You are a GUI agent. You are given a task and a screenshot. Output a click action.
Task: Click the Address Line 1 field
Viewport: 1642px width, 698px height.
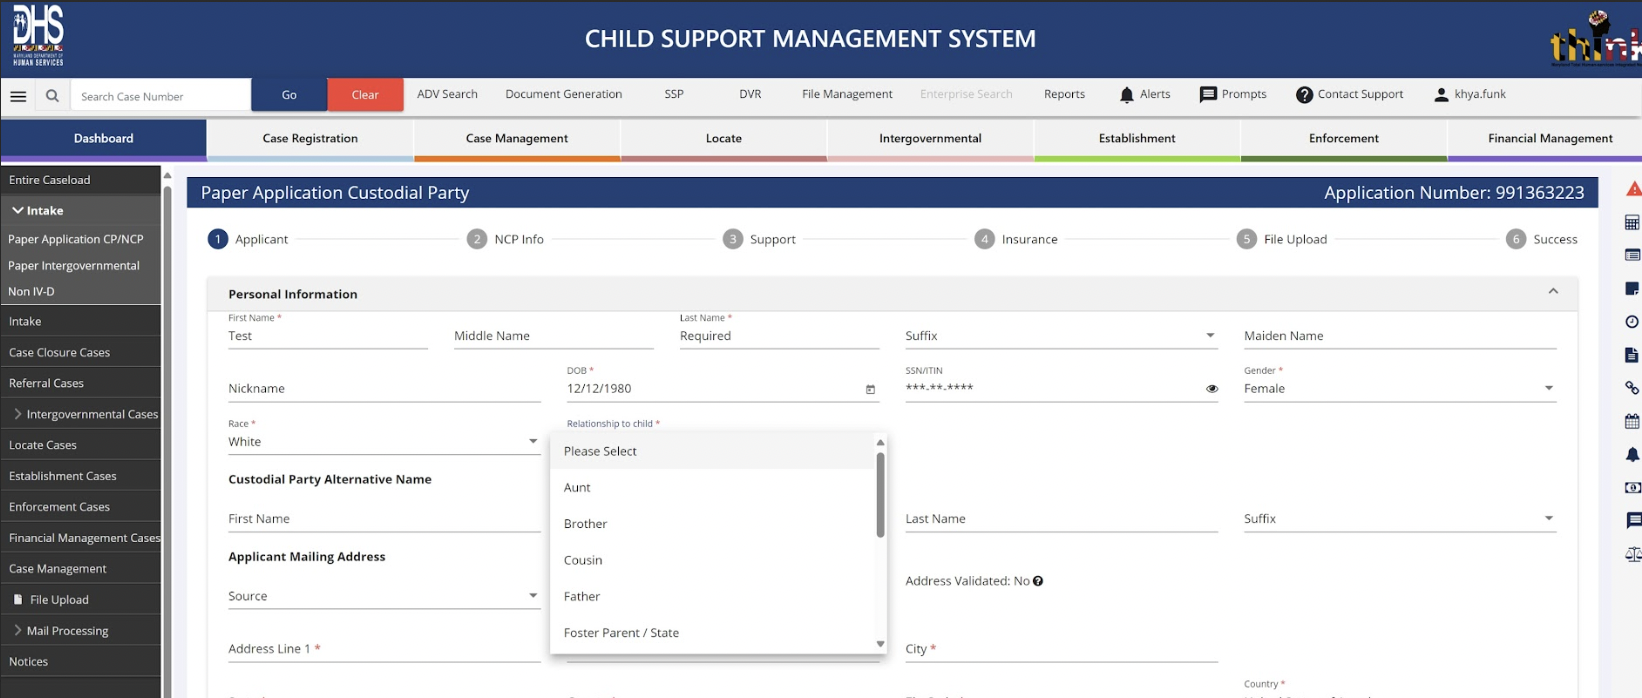point(384,649)
